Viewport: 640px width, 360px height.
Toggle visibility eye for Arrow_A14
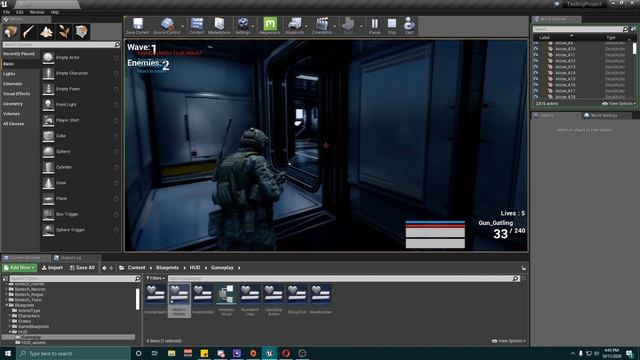tap(536, 73)
